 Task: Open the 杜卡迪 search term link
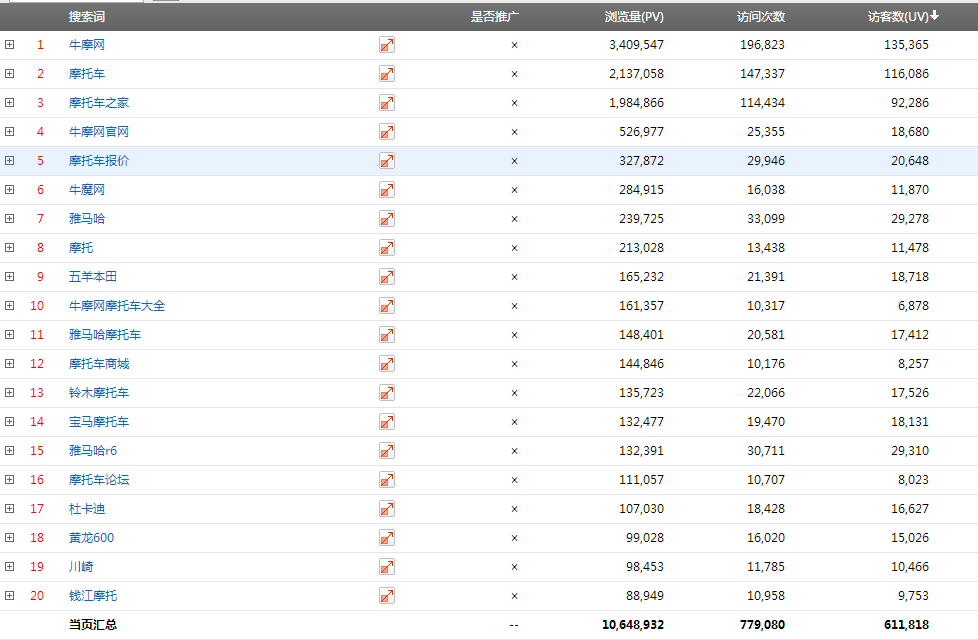(x=87, y=509)
